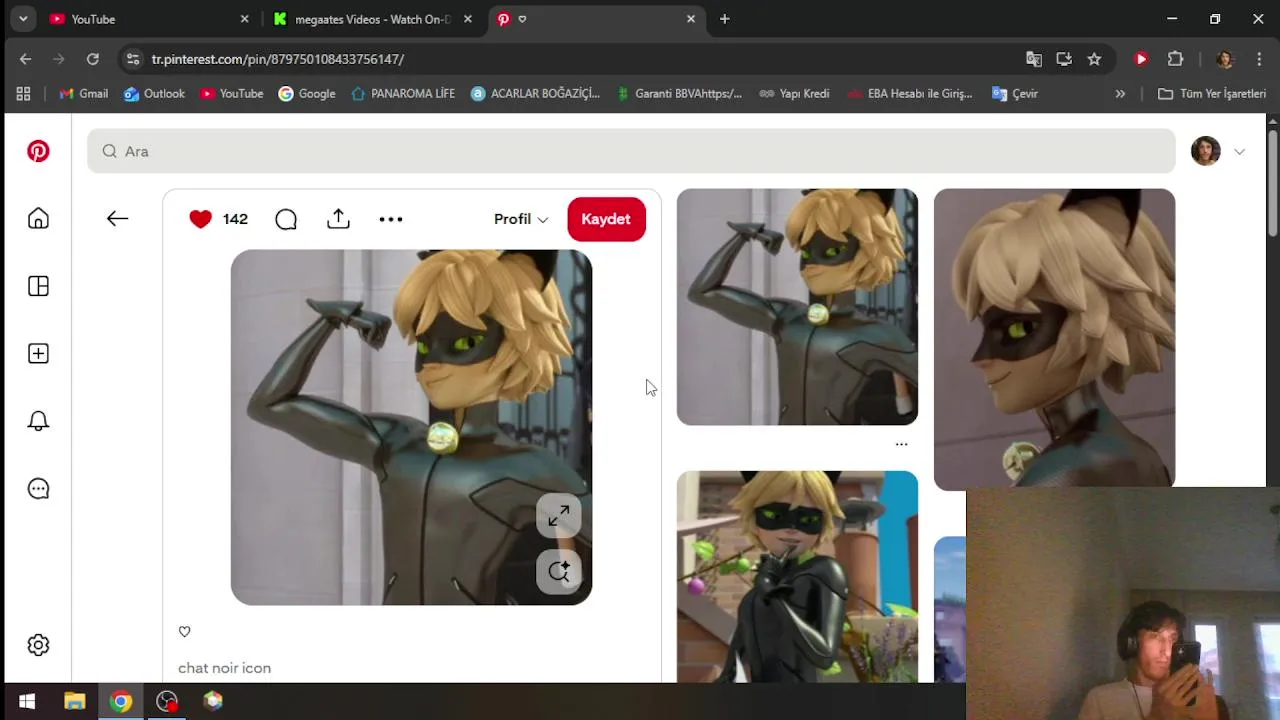Go back with the browser toolbar arrow
The image size is (1280, 720).
click(25, 59)
